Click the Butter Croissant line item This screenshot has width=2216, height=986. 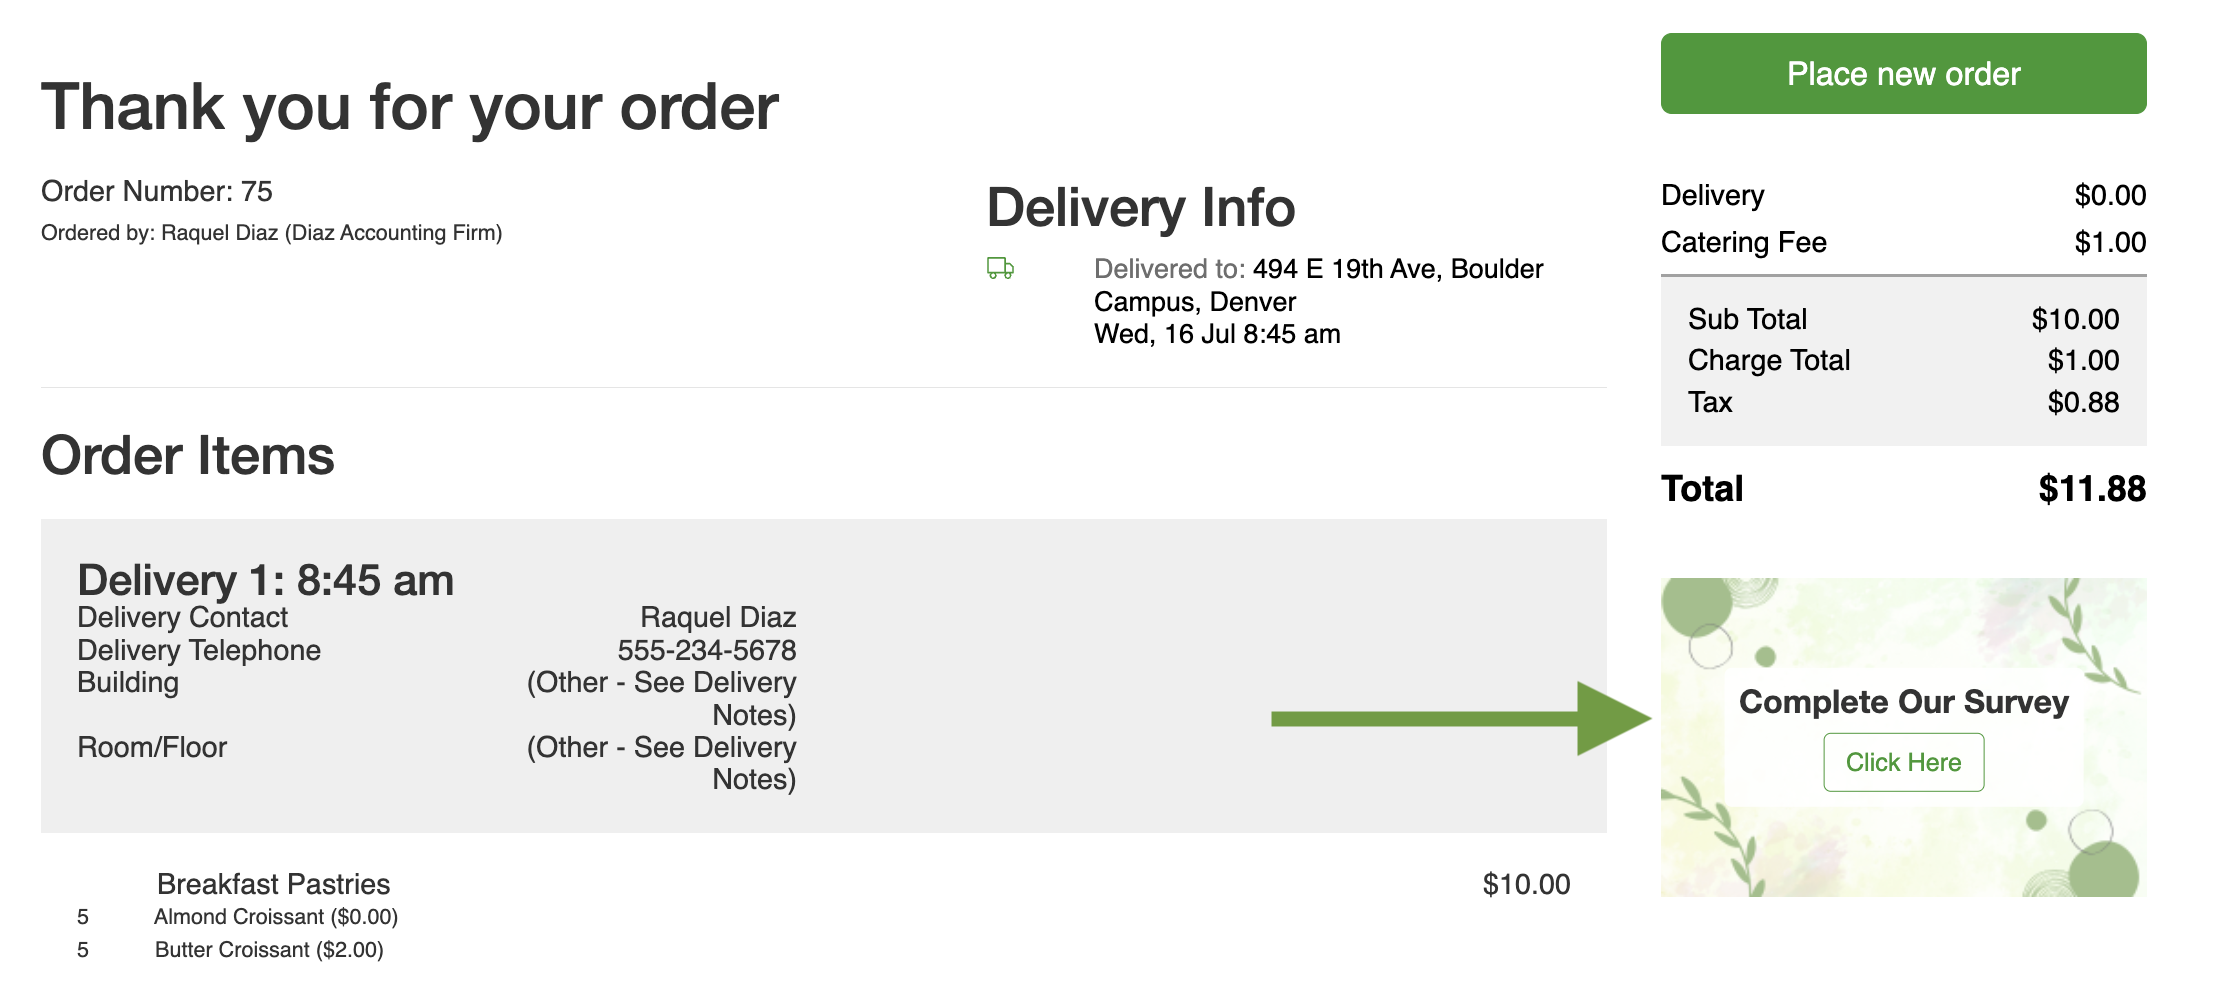(x=269, y=950)
